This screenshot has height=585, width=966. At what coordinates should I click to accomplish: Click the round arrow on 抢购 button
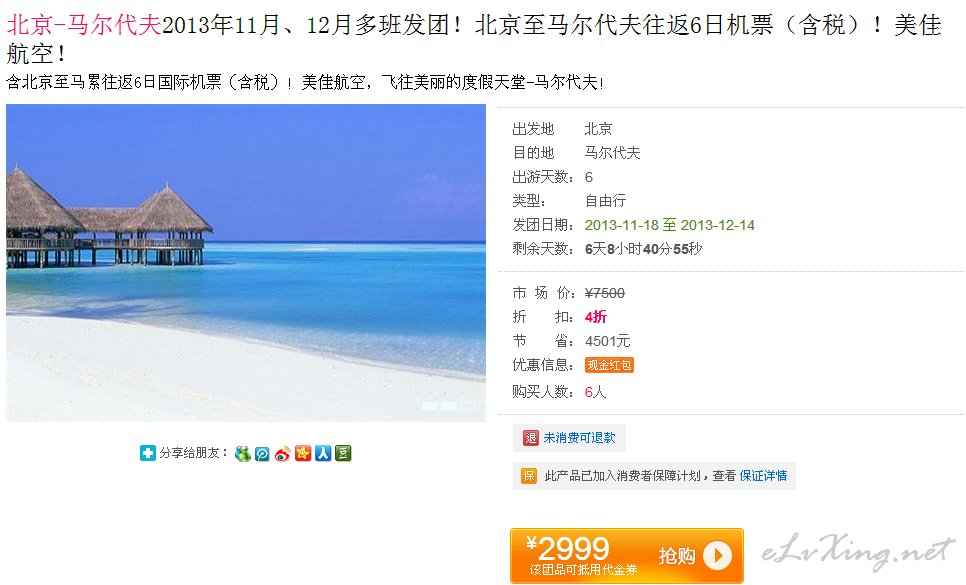coord(717,555)
